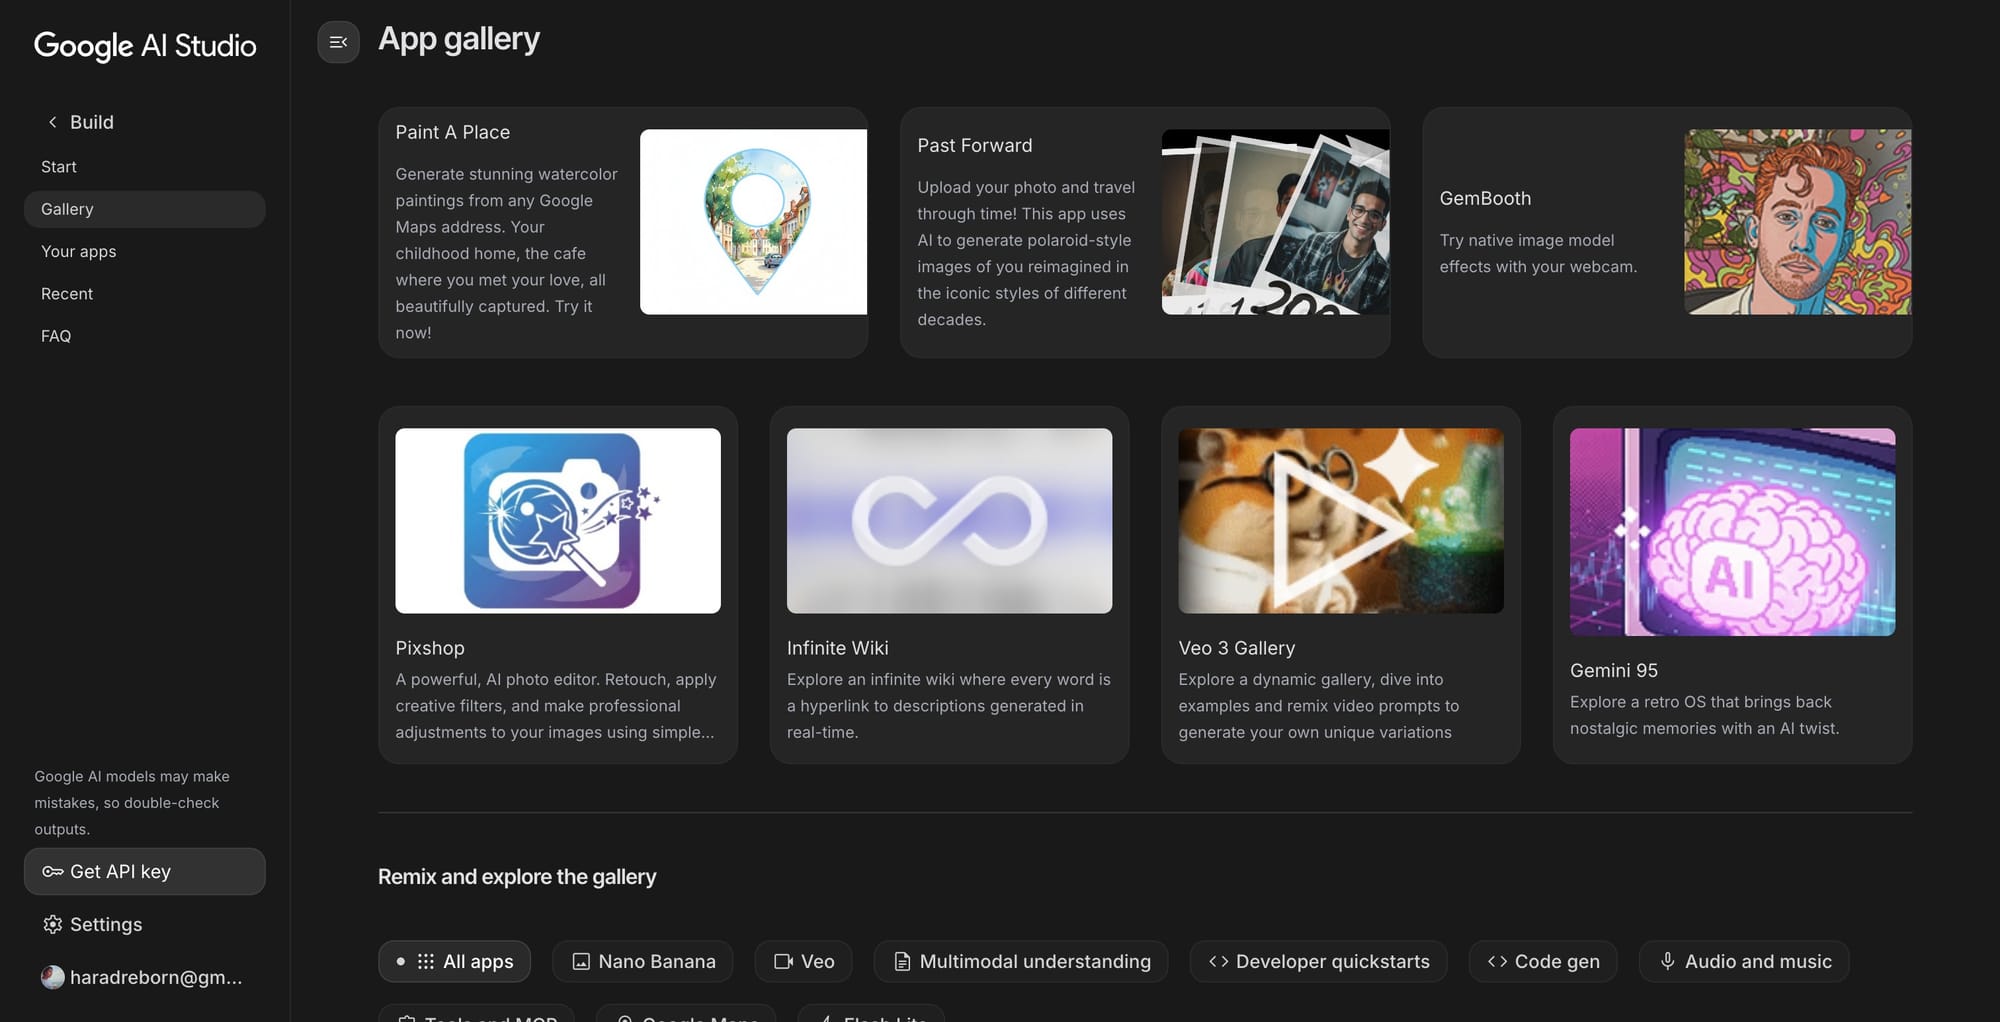2000x1022 pixels.
Task: Collapse the Build section with the back chevron
Action: [52, 121]
